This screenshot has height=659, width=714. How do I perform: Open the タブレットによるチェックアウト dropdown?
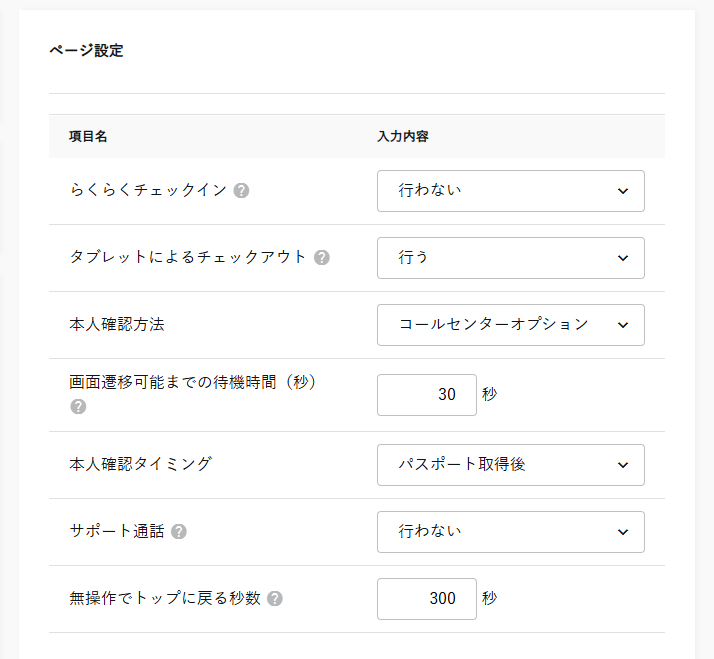pyautogui.click(x=510, y=258)
